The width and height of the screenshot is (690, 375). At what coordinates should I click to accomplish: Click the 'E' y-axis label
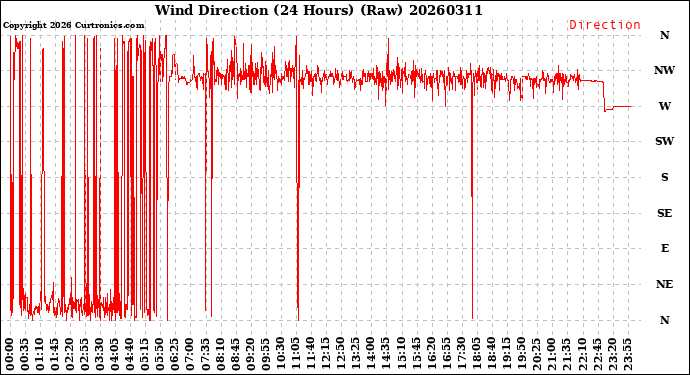click(x=664, y=248)
